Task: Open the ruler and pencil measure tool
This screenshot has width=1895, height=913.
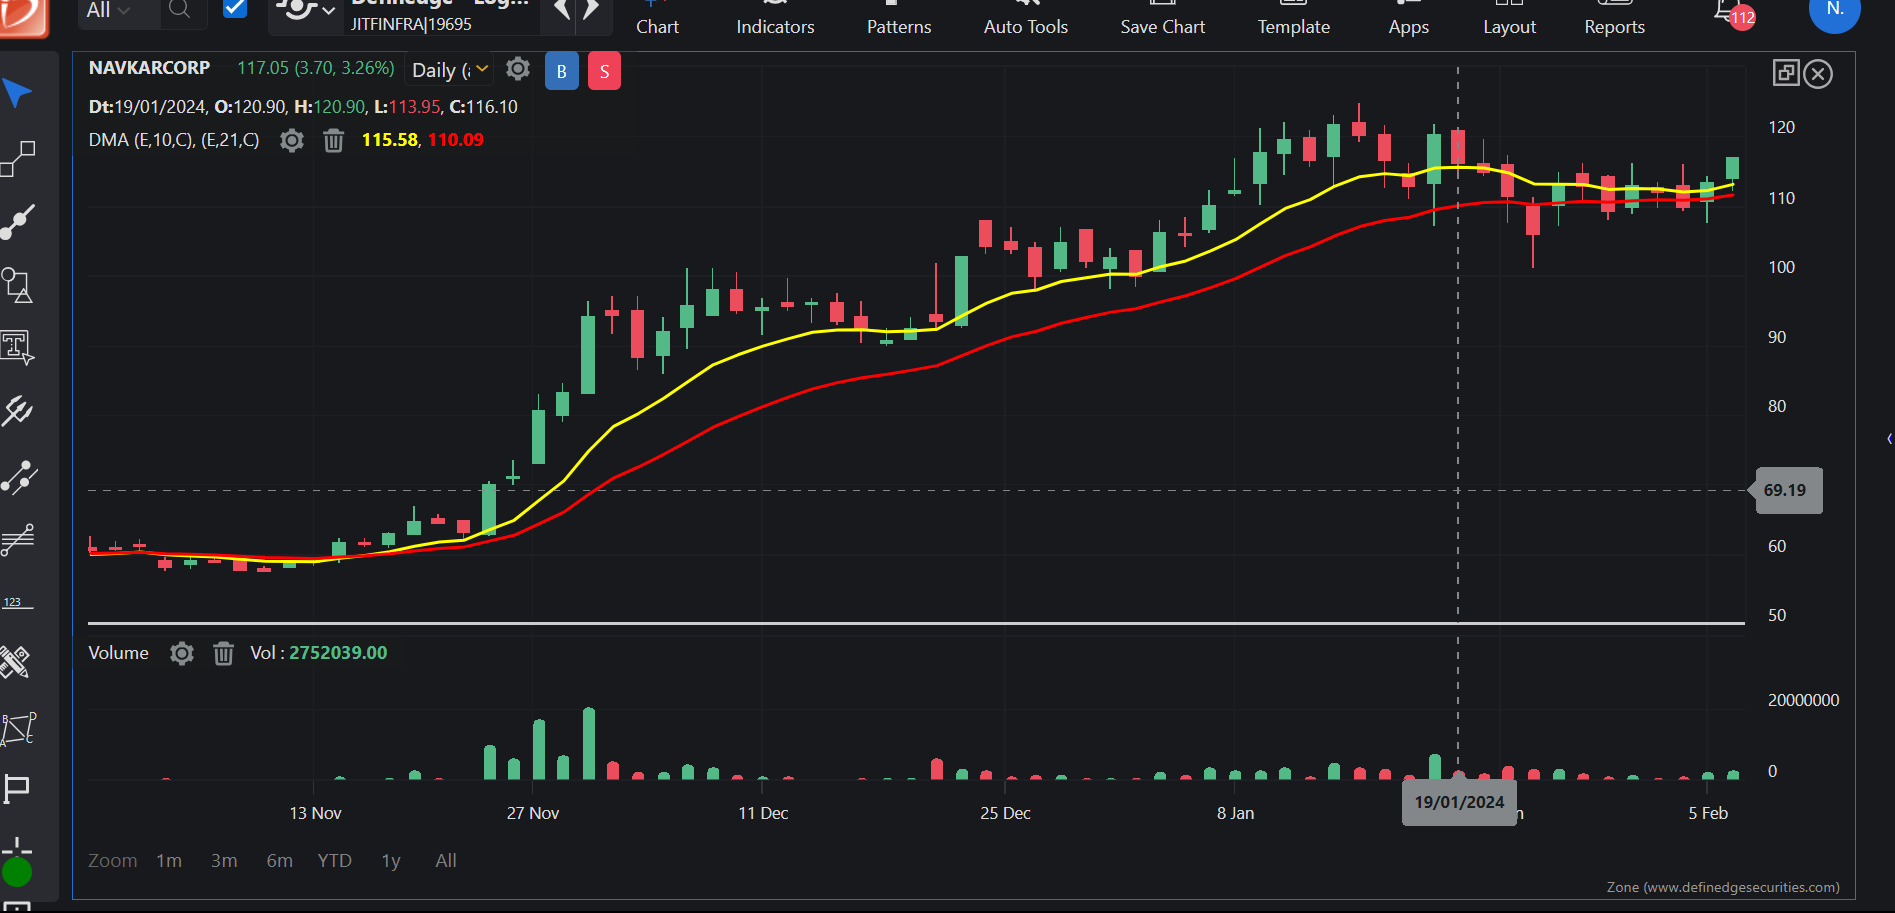Action: click(15, 661)
